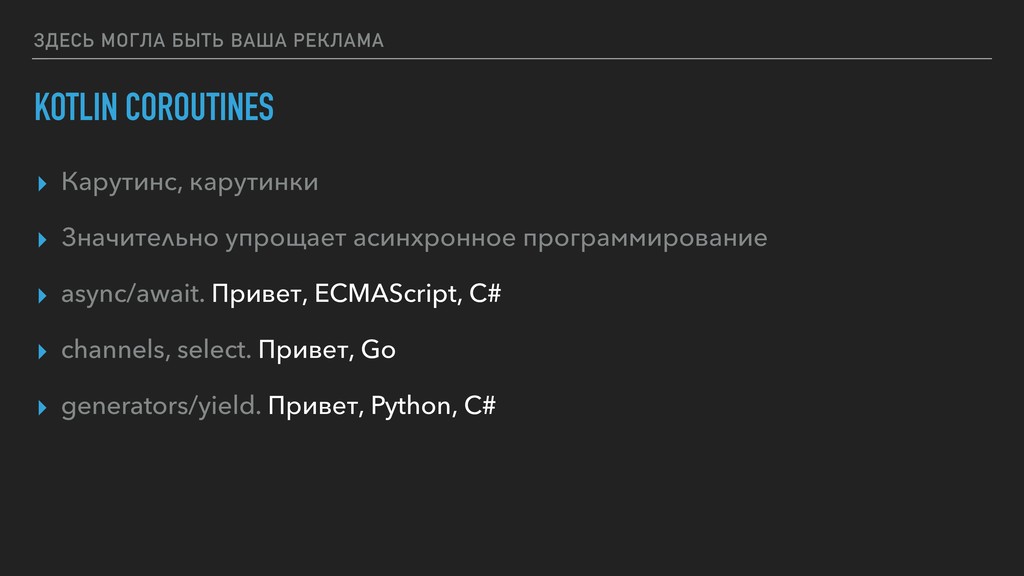Click the generators/yield text
Image resolution: width=1024 pixels, height=576 pixels.
click(x=161, y=406)
